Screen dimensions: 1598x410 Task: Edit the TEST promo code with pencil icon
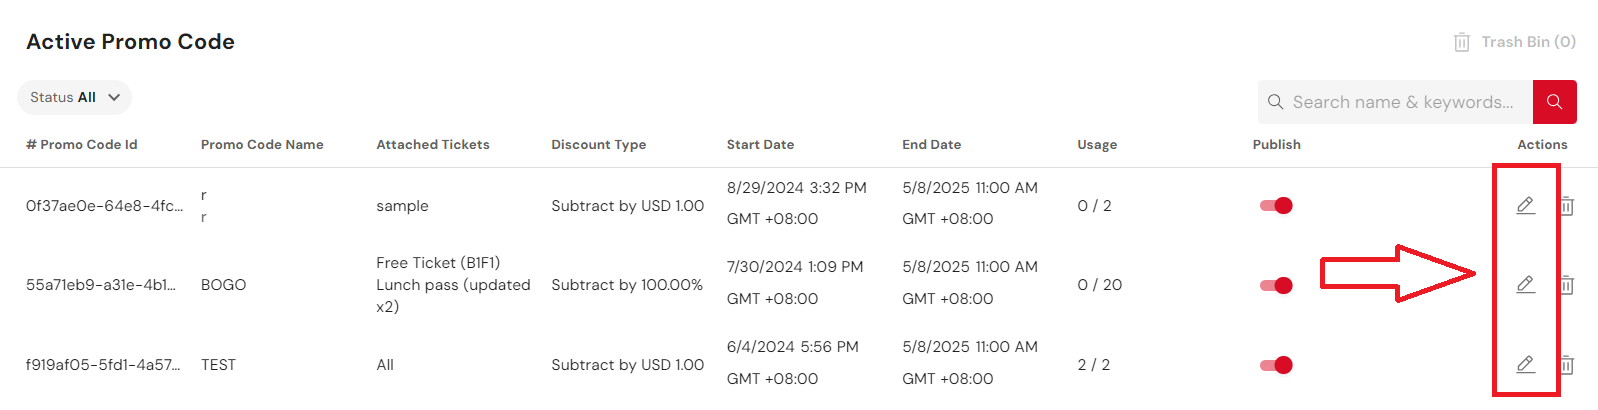pyautogui.click(x=1525, y=365)
